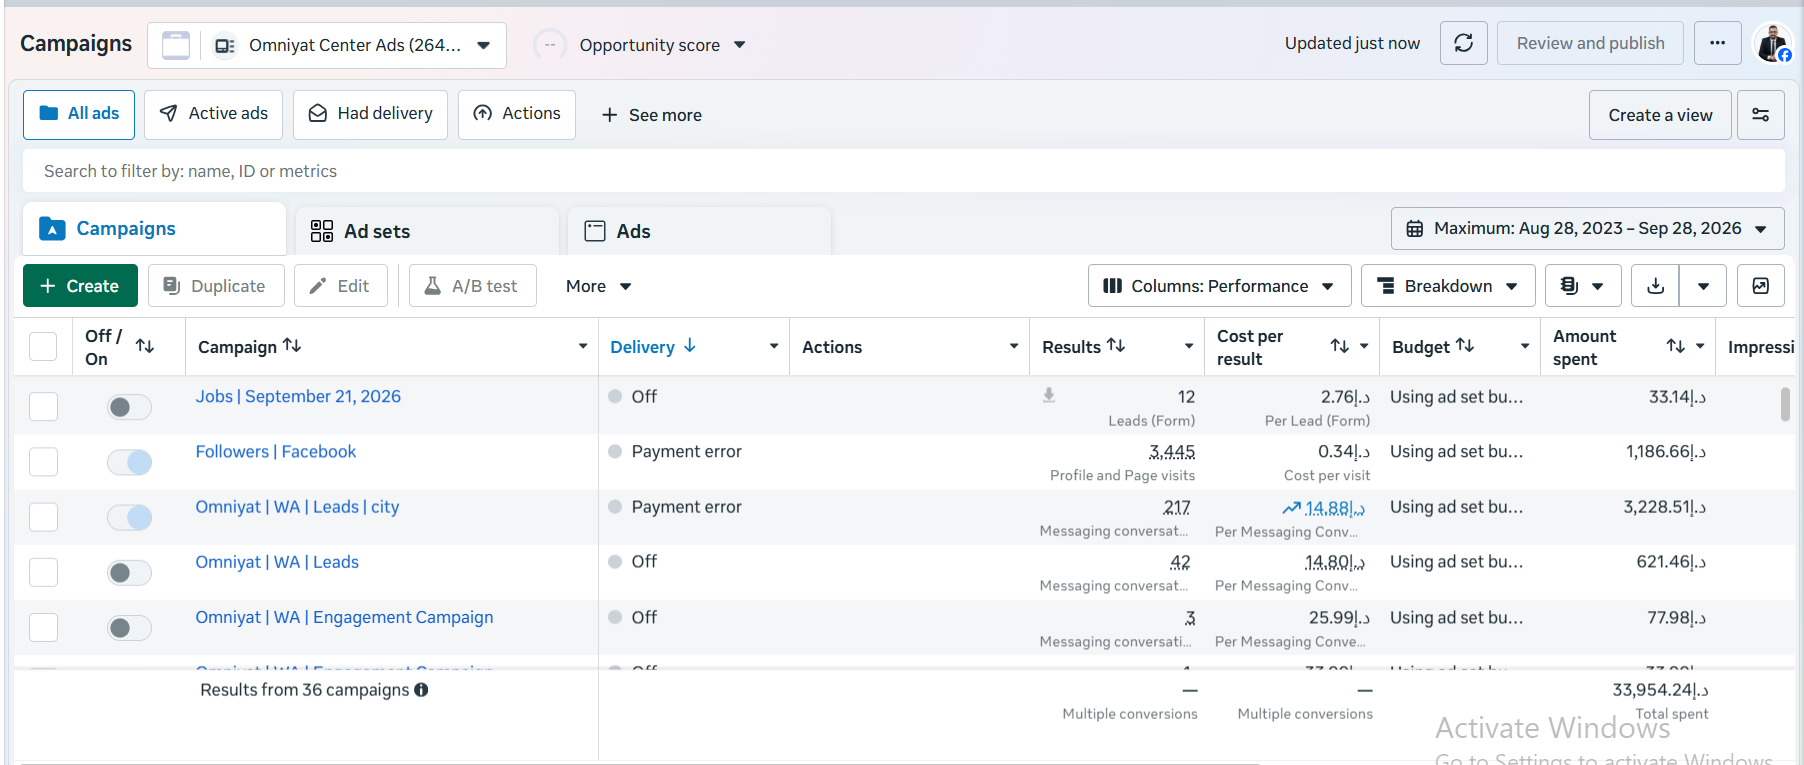
Task: Click See more views
Action: pyautogui.click(x=651, y=115)
